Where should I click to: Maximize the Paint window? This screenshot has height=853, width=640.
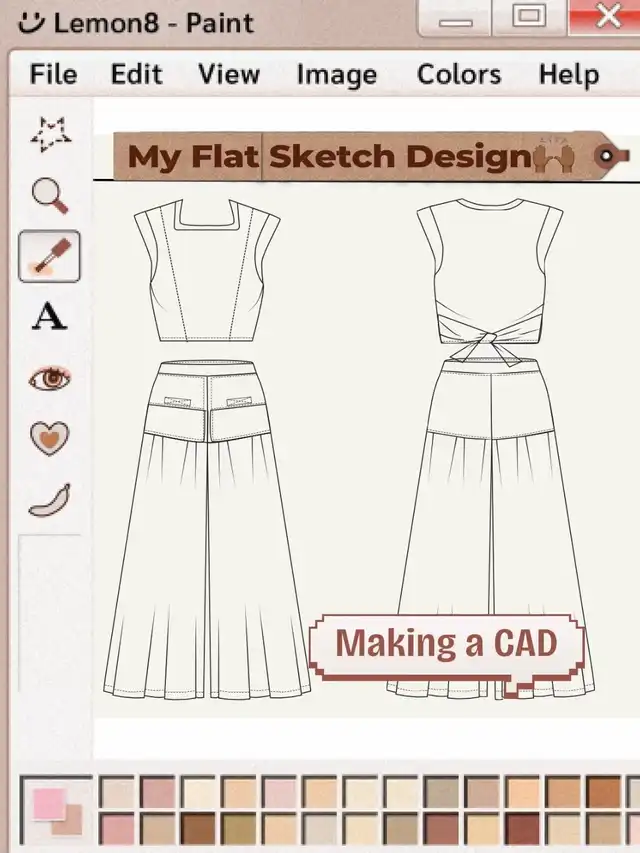click(x=530, y=16)
